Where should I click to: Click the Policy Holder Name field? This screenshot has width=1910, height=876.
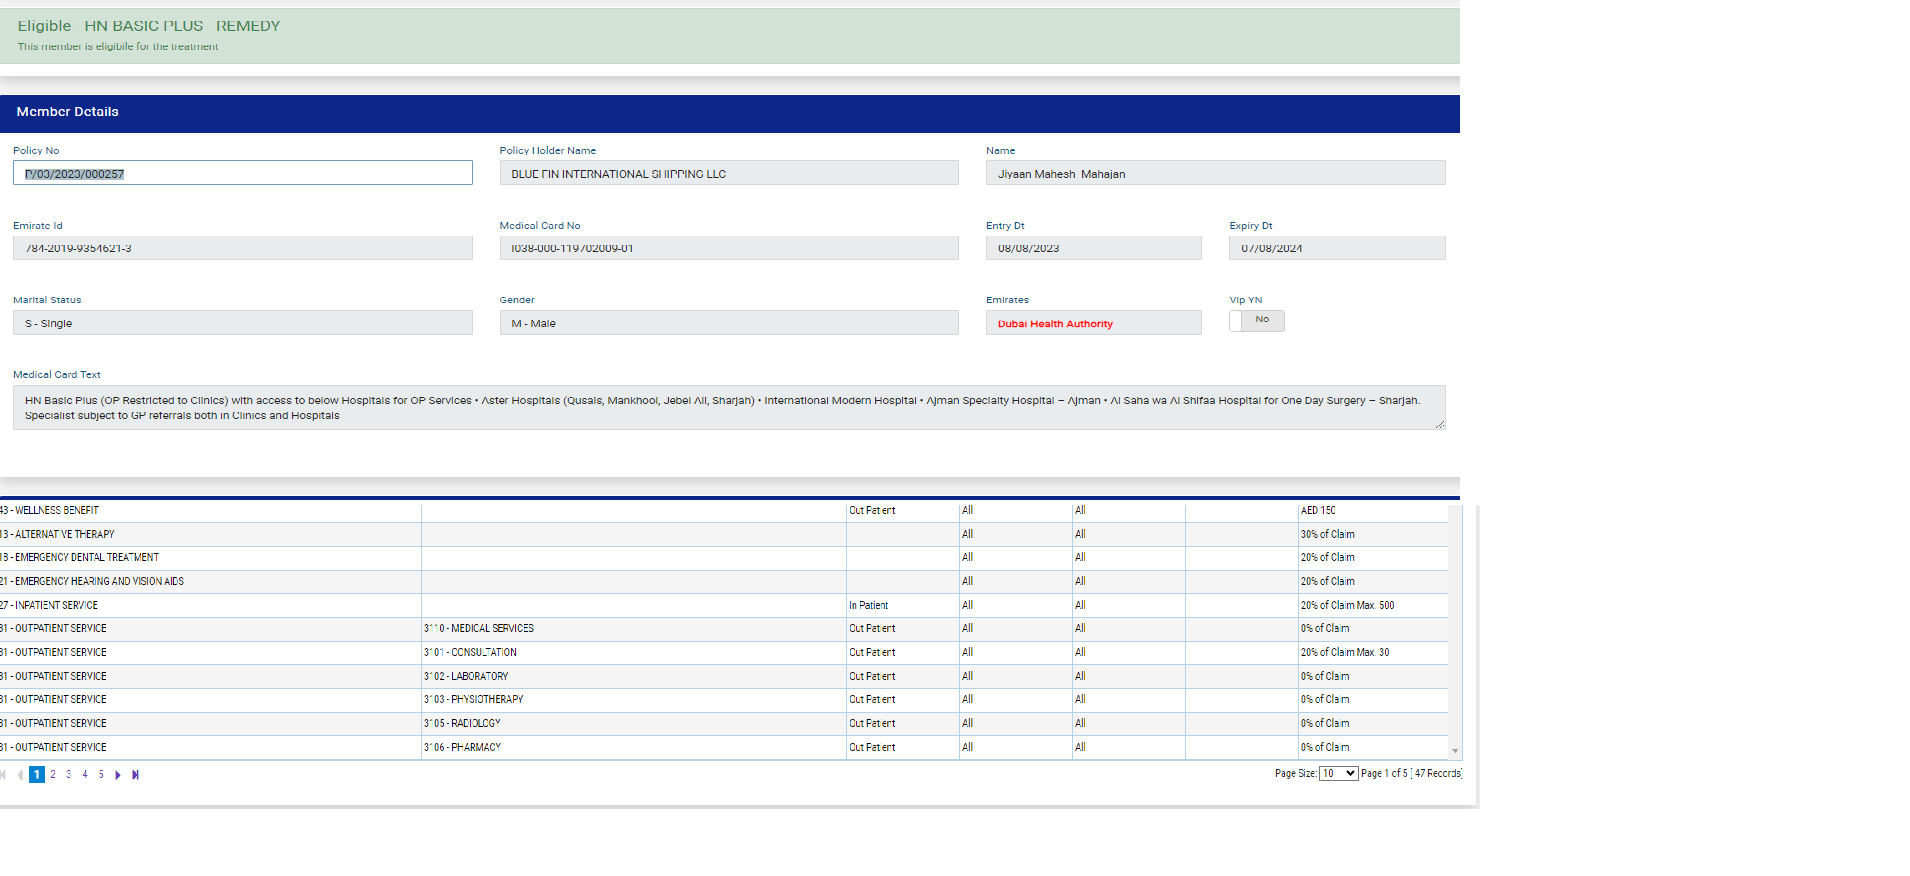(x=728, y=174)
